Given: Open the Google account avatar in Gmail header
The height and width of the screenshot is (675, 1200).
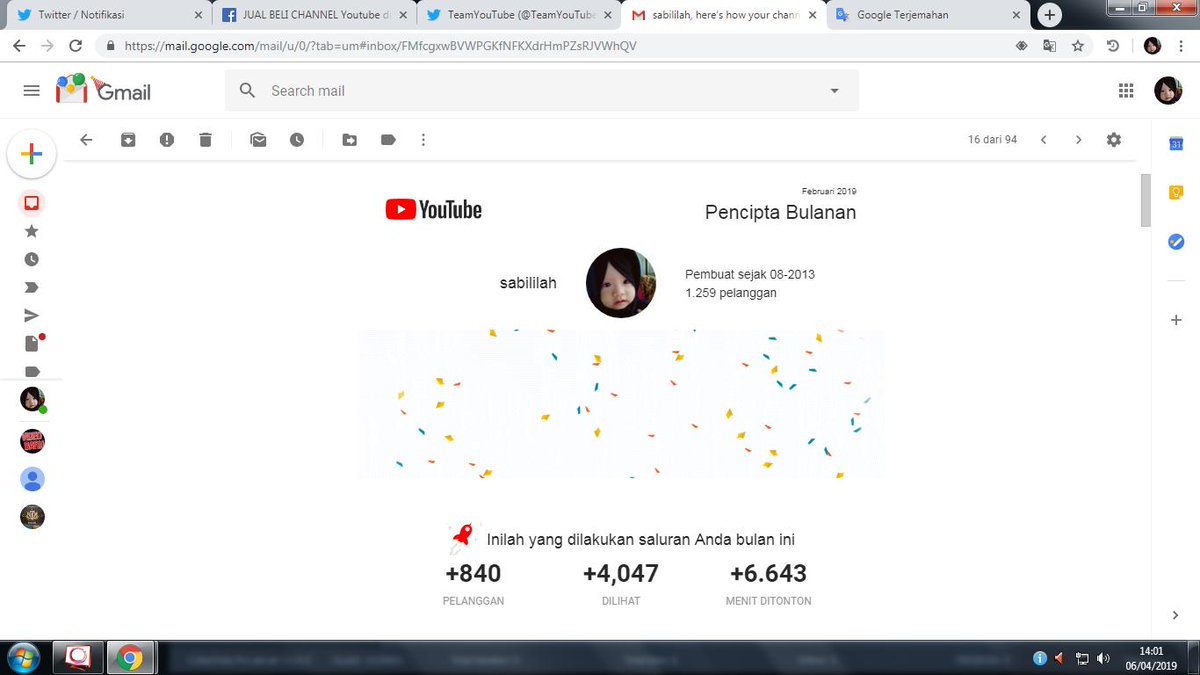Looking at the screenshot, I should tap(1168, 91).
